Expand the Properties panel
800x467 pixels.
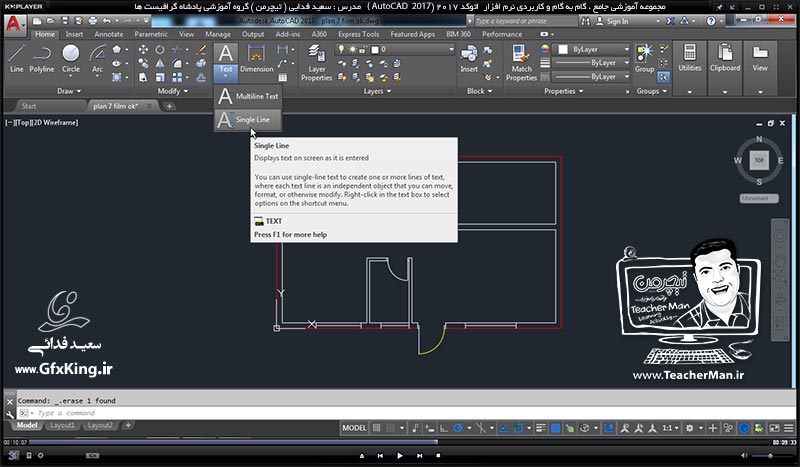[x=563, y=91]
